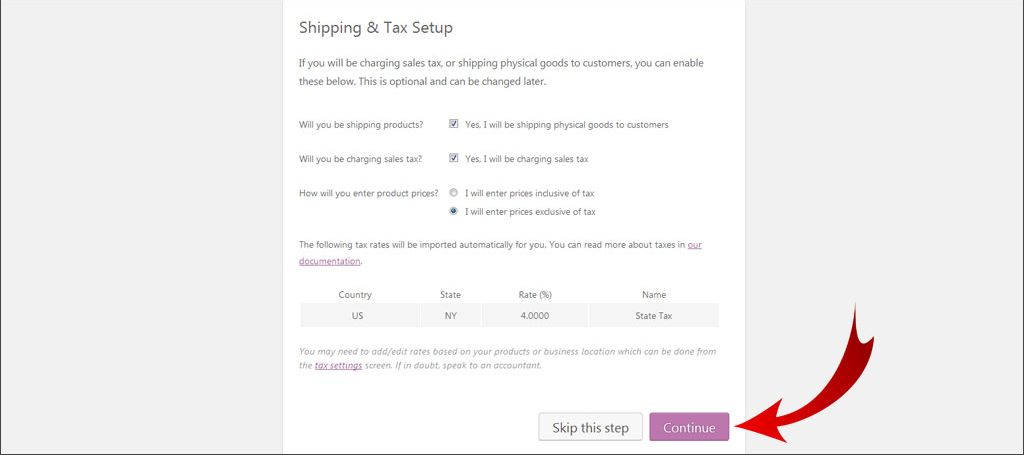Click the State column header
The width and height of the screenshot is (1024, 455).
tap(450, 295)
